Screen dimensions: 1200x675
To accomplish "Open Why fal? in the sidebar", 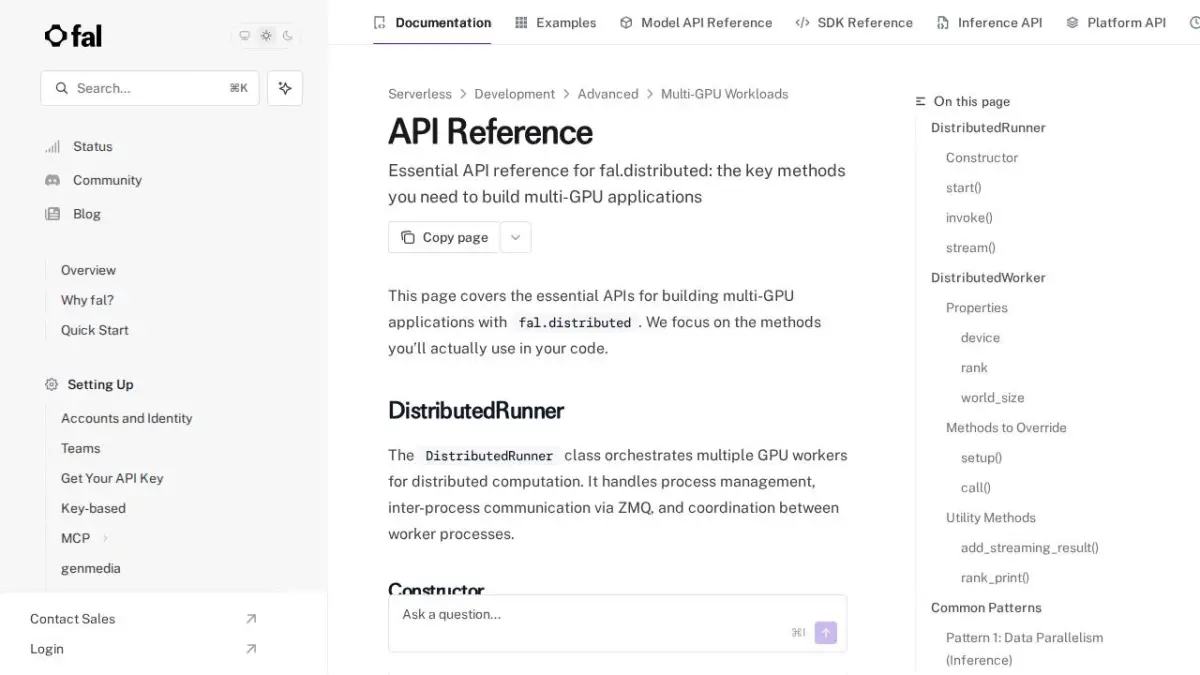I will (87, 300).
